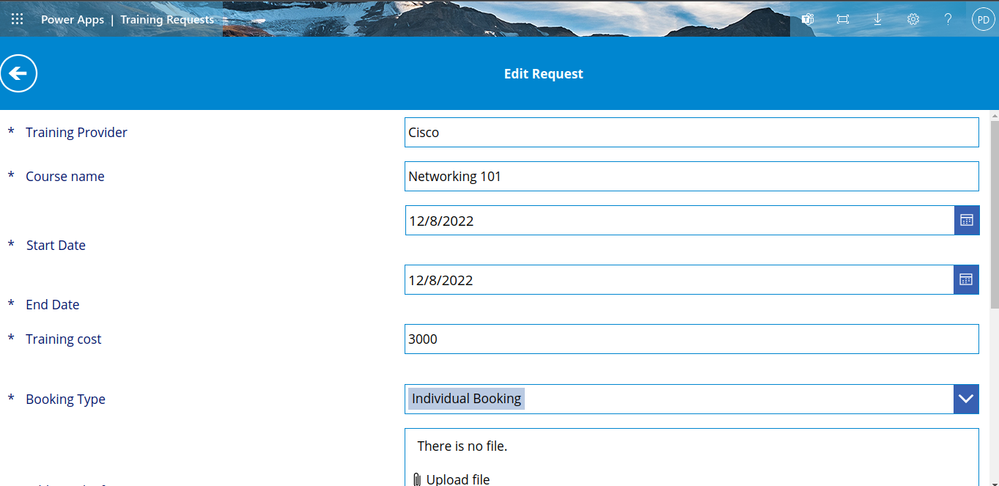Click the paperclip Upload file icon
This screenshot has height=486, width=999.
pyautogui.click(x=417, y=480)
